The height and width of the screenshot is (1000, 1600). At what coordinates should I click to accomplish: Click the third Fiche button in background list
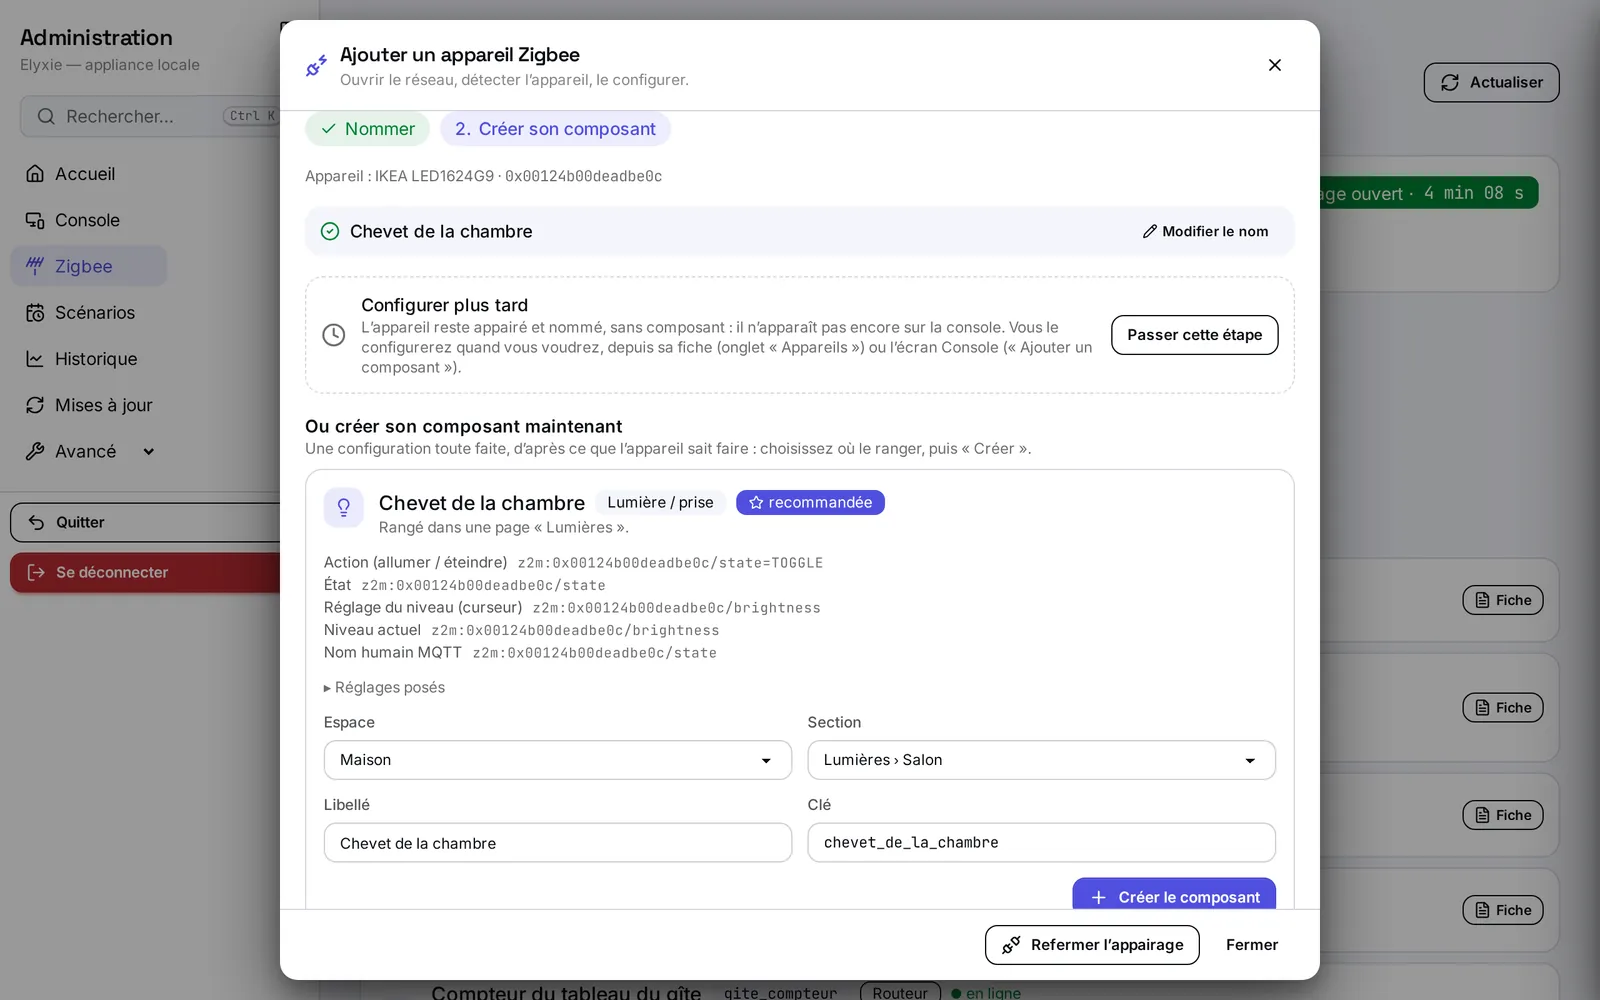[x=1503, y=815]
